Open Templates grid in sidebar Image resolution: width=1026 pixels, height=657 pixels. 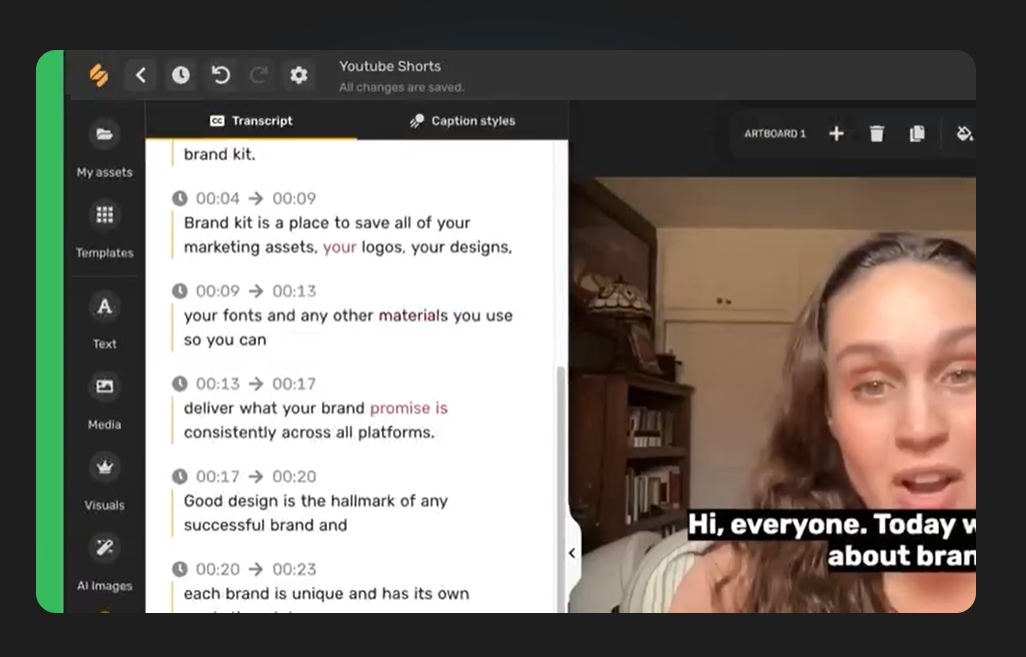click(x=105, y=228)
